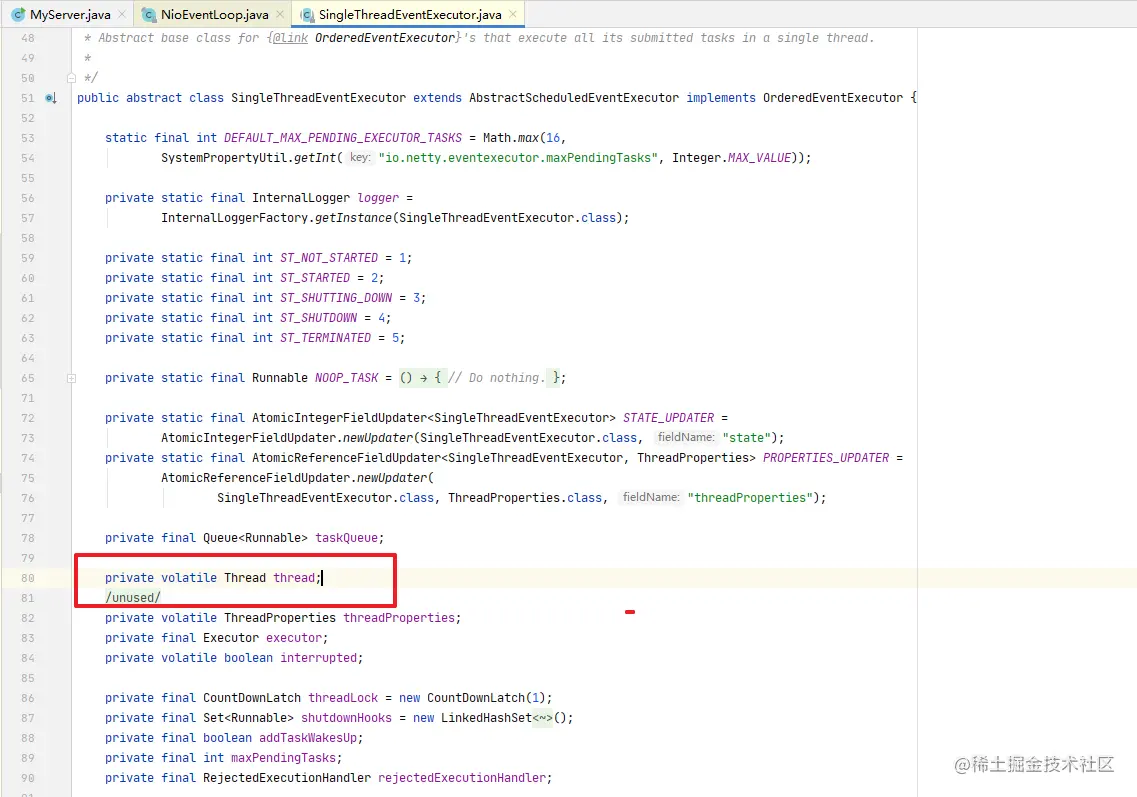
Task: Click the ST_STARTED constant on line 60
Action: coord(315,278)
